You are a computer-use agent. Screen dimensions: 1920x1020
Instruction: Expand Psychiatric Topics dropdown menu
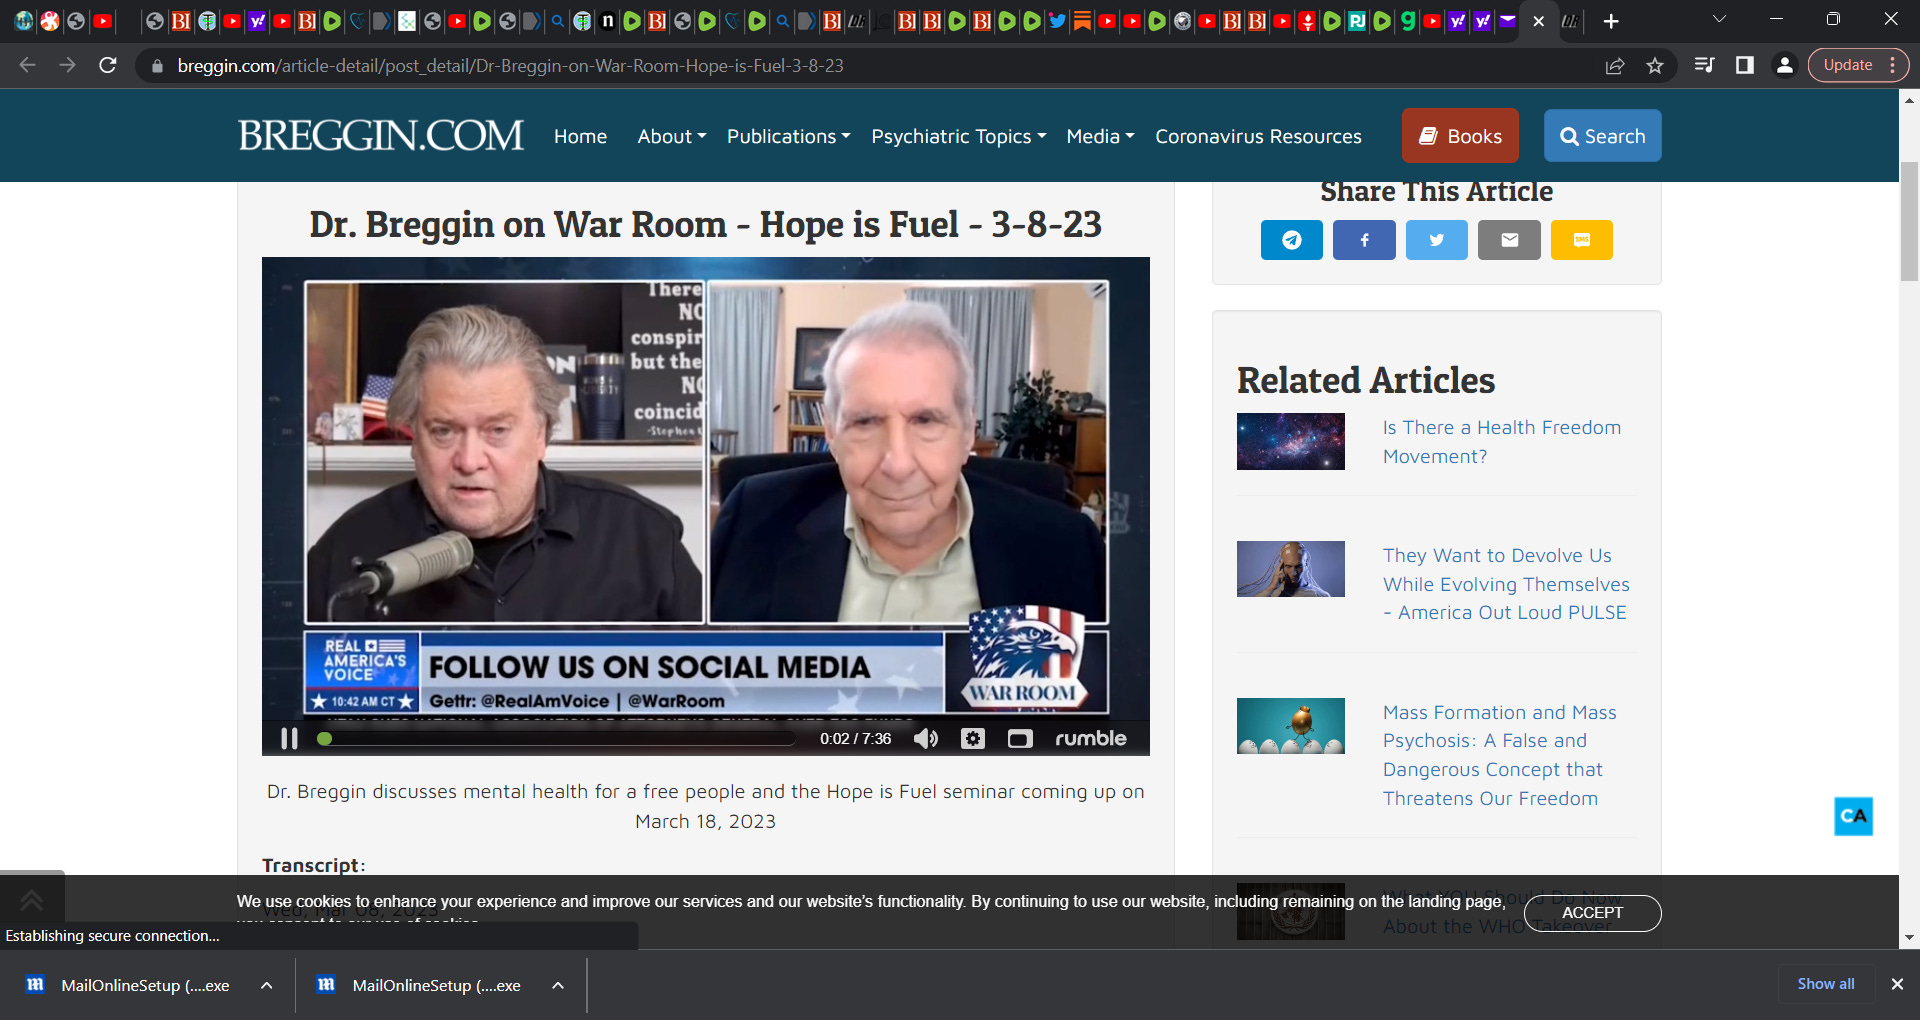959,136
